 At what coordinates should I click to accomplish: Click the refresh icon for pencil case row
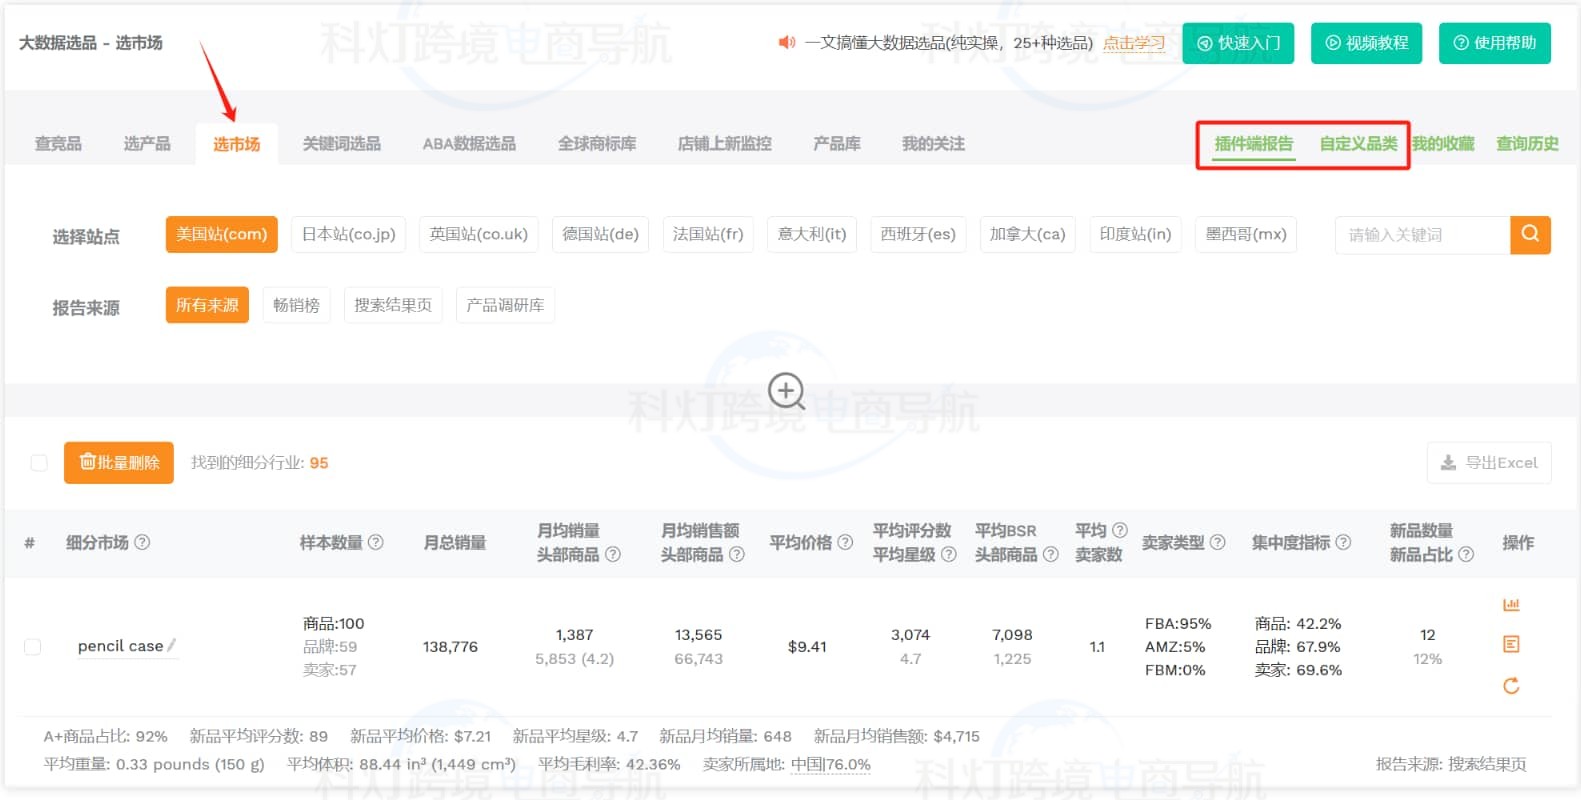[1511, 686]
